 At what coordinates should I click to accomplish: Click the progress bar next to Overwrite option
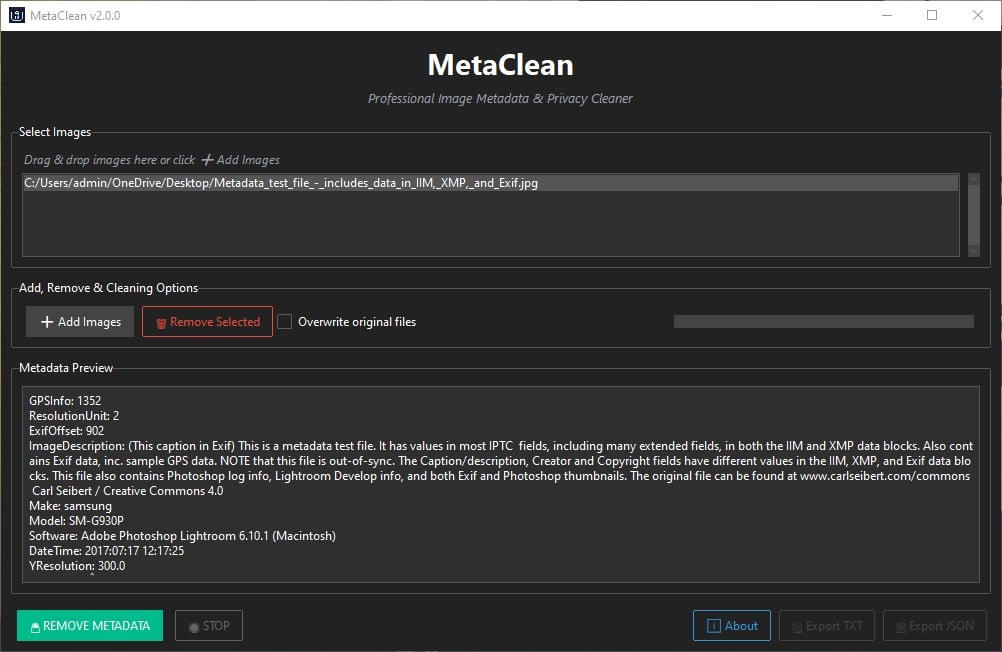[x=823, y=321]
